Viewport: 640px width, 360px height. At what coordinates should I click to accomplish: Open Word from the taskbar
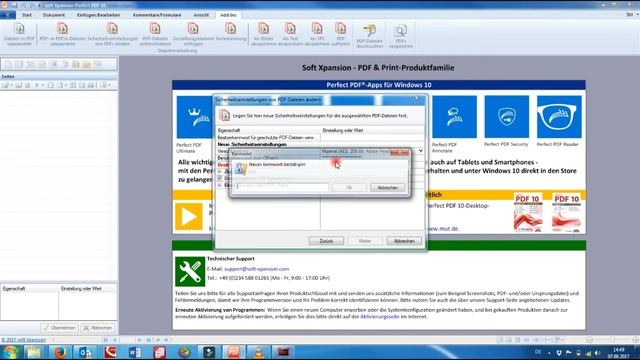(x=135, y=352)
